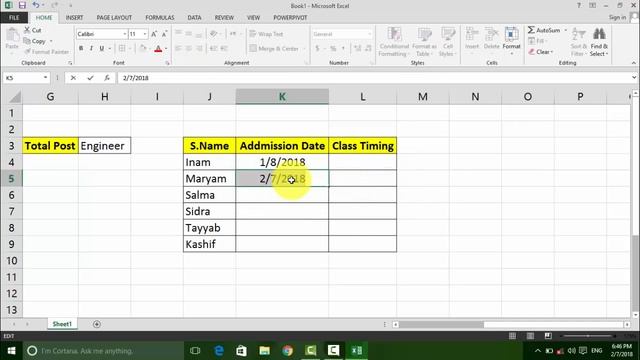Click Sign in link
This screenshot has width=640, height=360.
point(617,17)
